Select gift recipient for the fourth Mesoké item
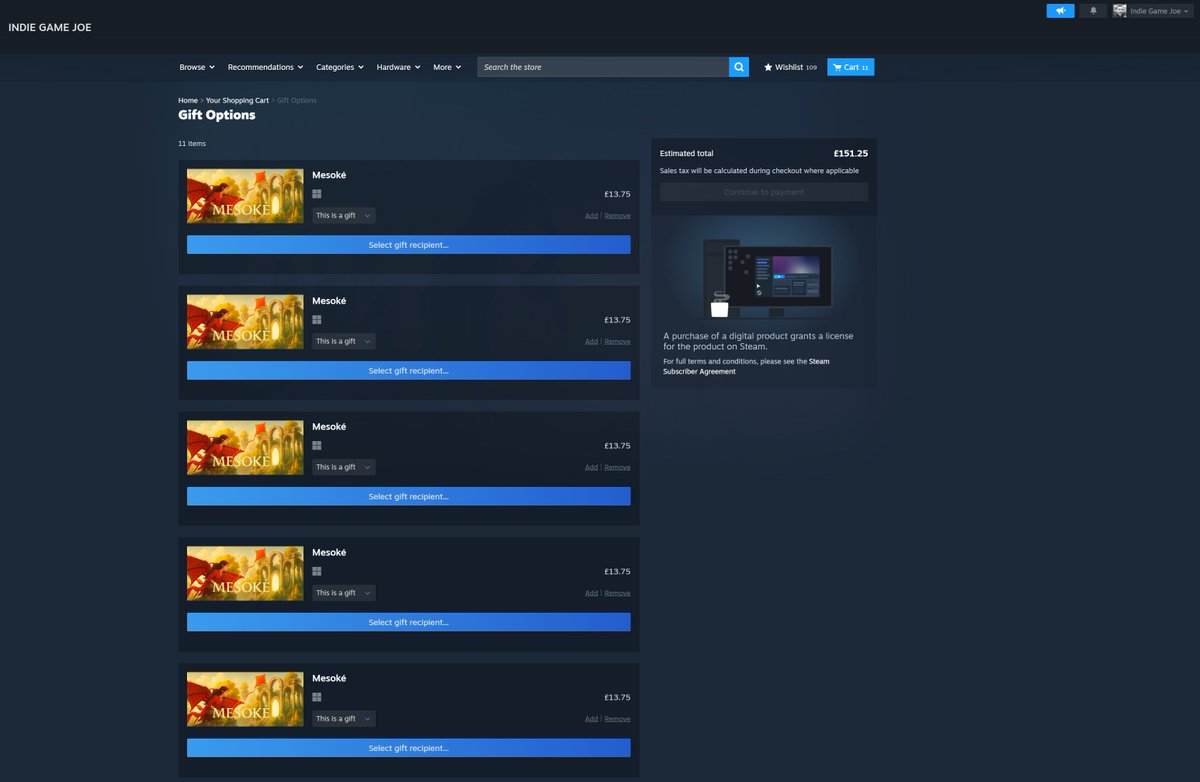1200x782 pixels. click(408, 622)
